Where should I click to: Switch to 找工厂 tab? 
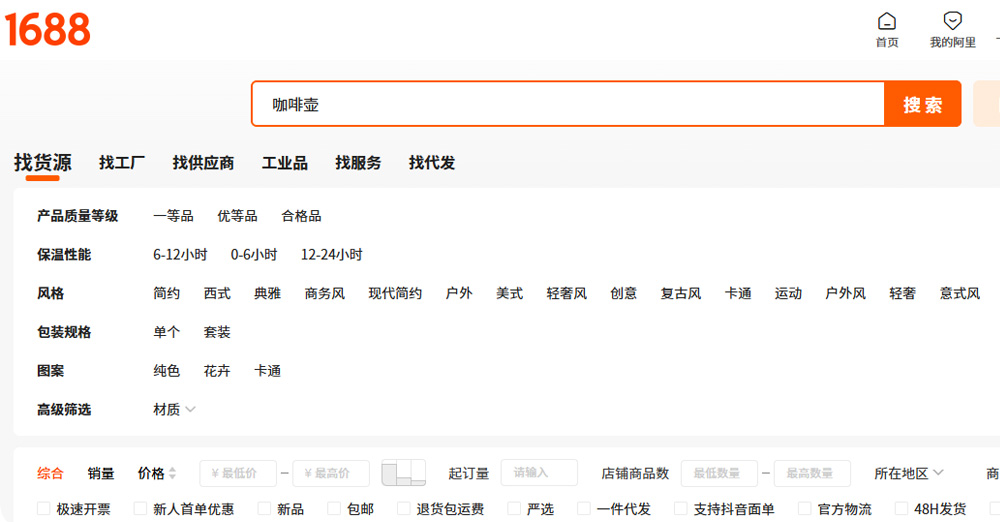click(122, 163)
